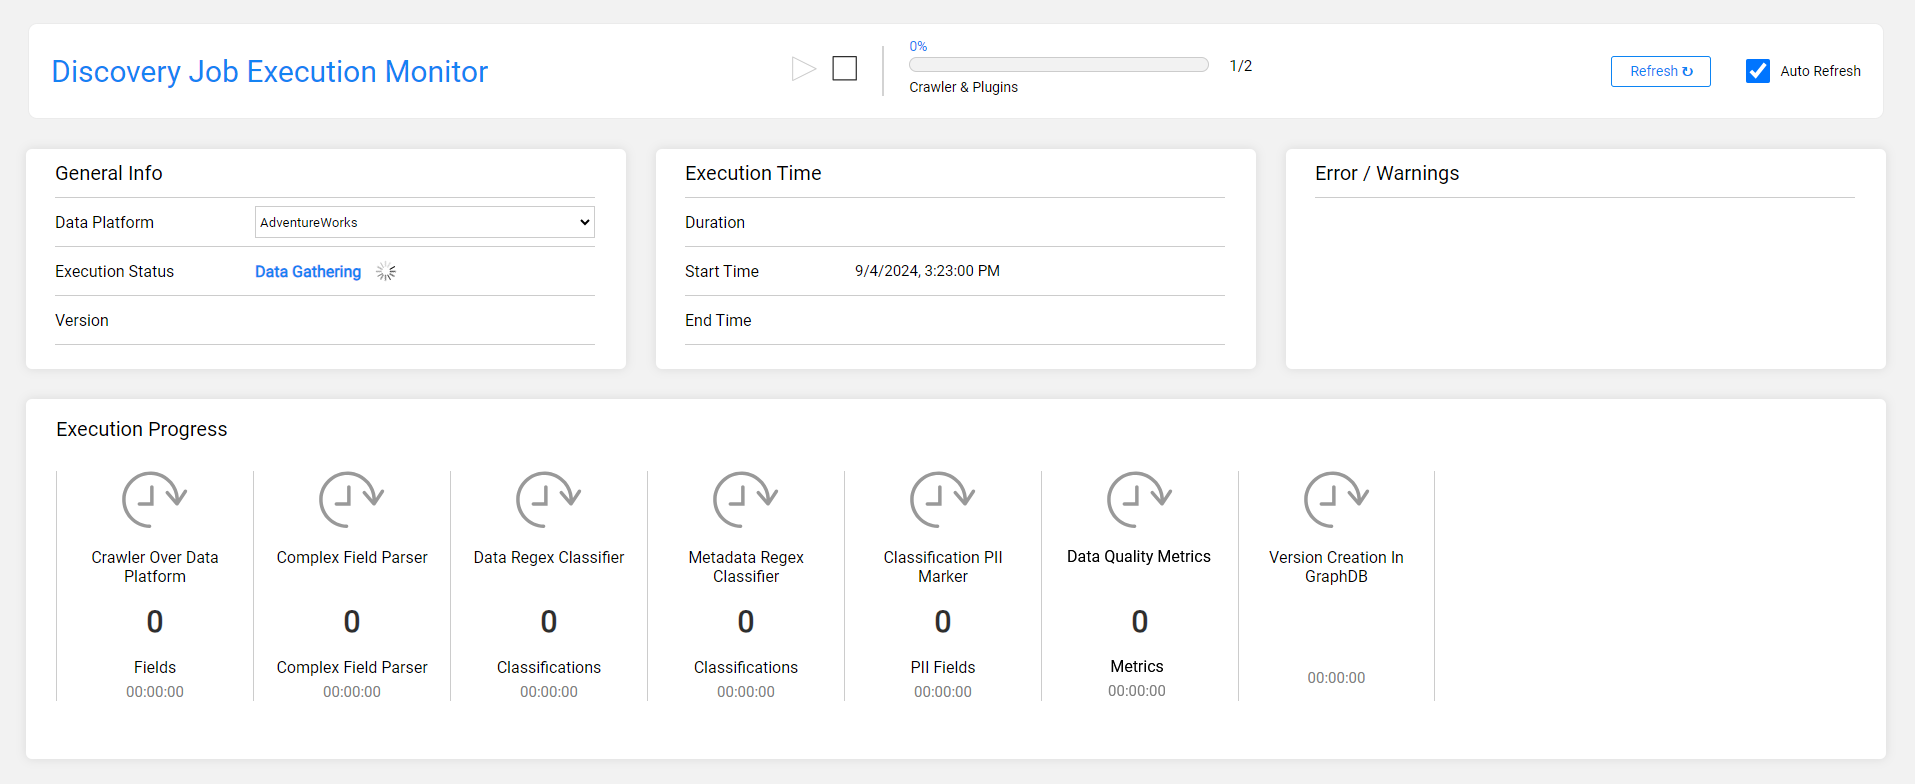Click the 1/2 step counter

tap(1240, 66)
